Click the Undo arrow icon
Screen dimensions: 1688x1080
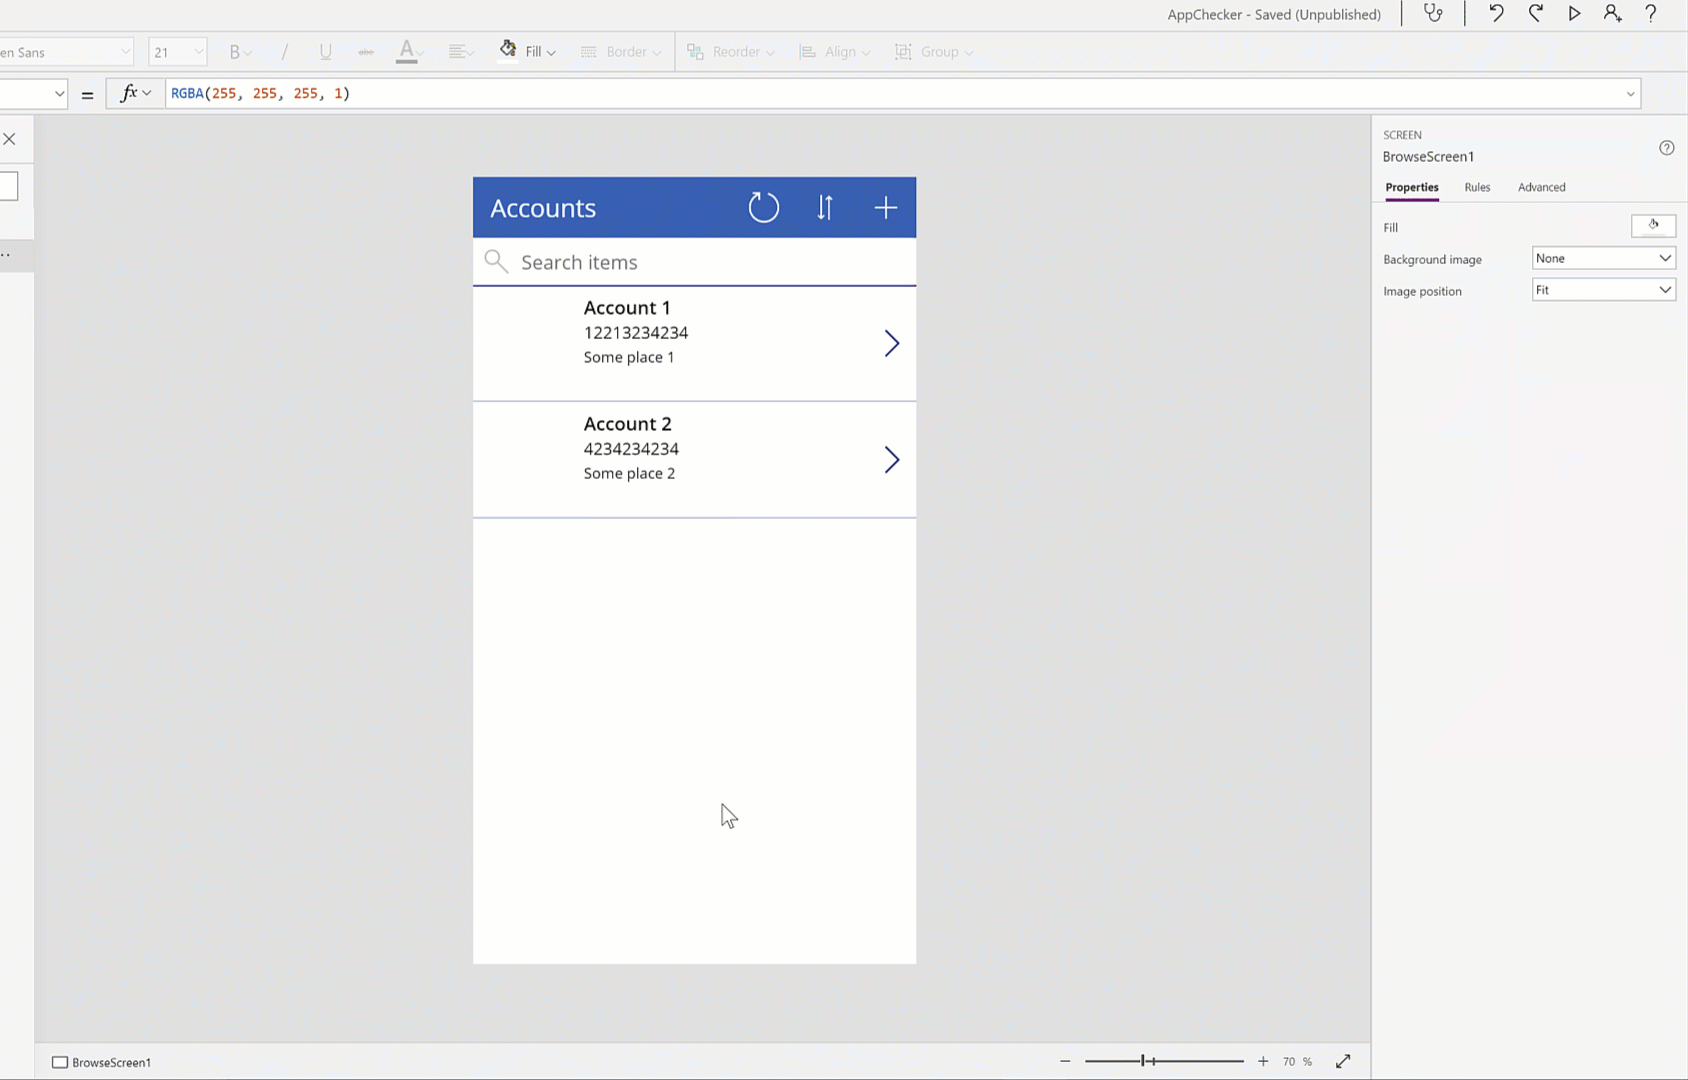(x=1496, y=14)
